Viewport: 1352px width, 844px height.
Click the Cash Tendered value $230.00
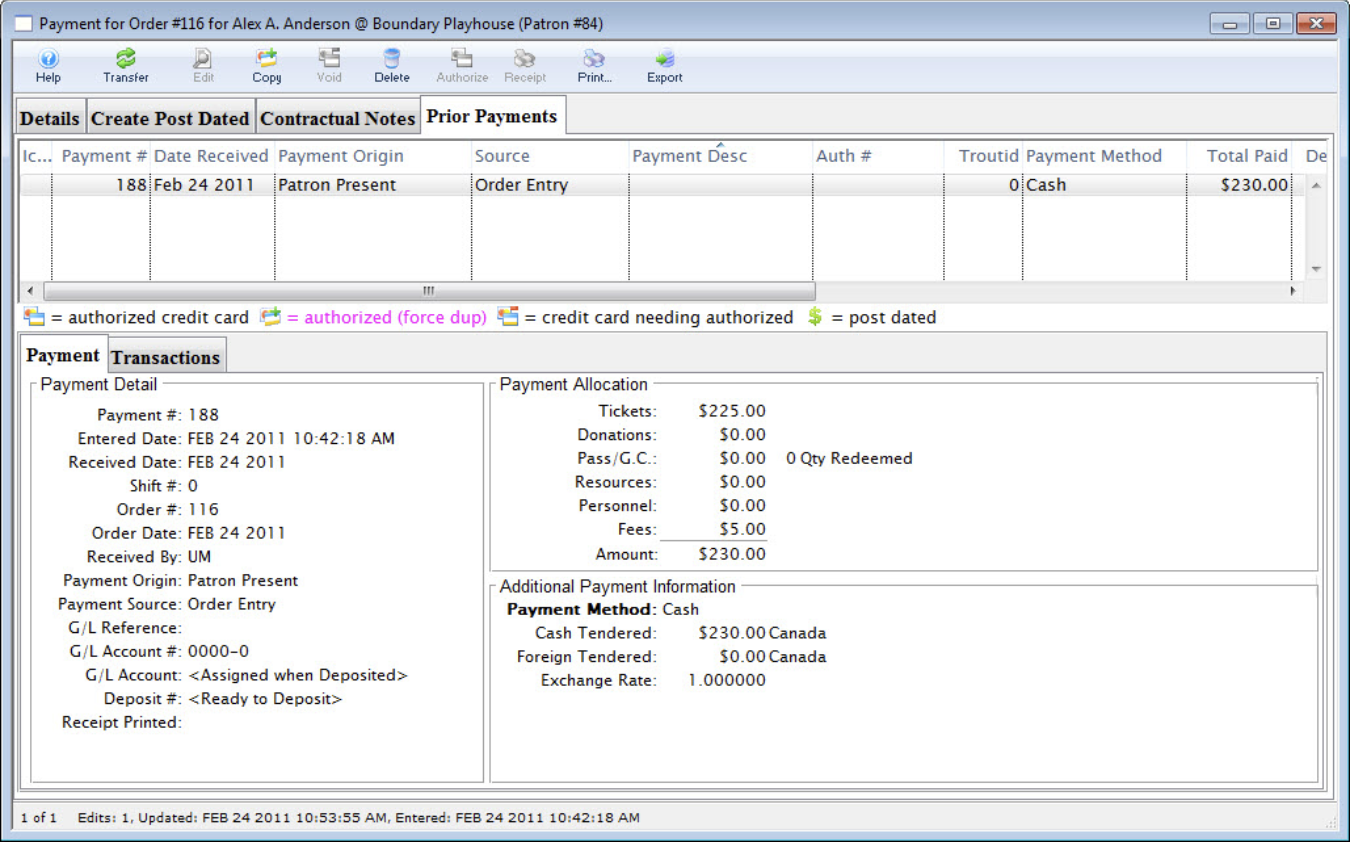[732, 633]
